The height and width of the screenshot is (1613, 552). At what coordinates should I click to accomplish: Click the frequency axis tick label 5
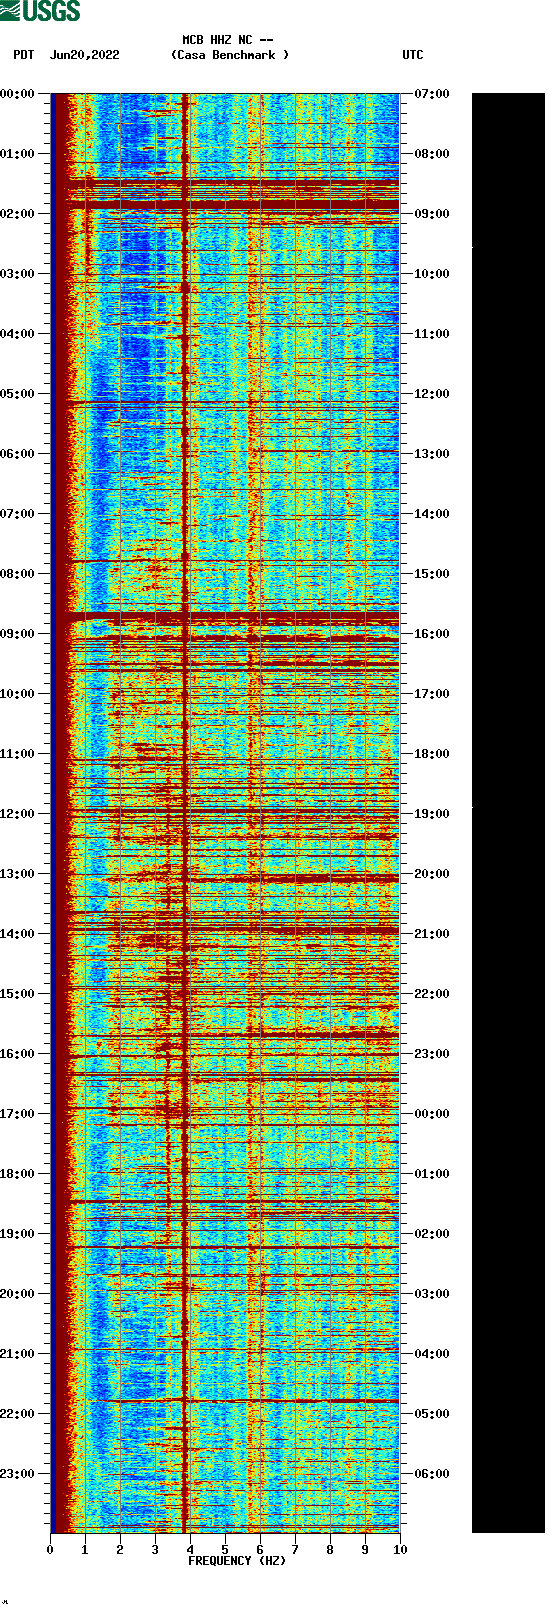225,1550
